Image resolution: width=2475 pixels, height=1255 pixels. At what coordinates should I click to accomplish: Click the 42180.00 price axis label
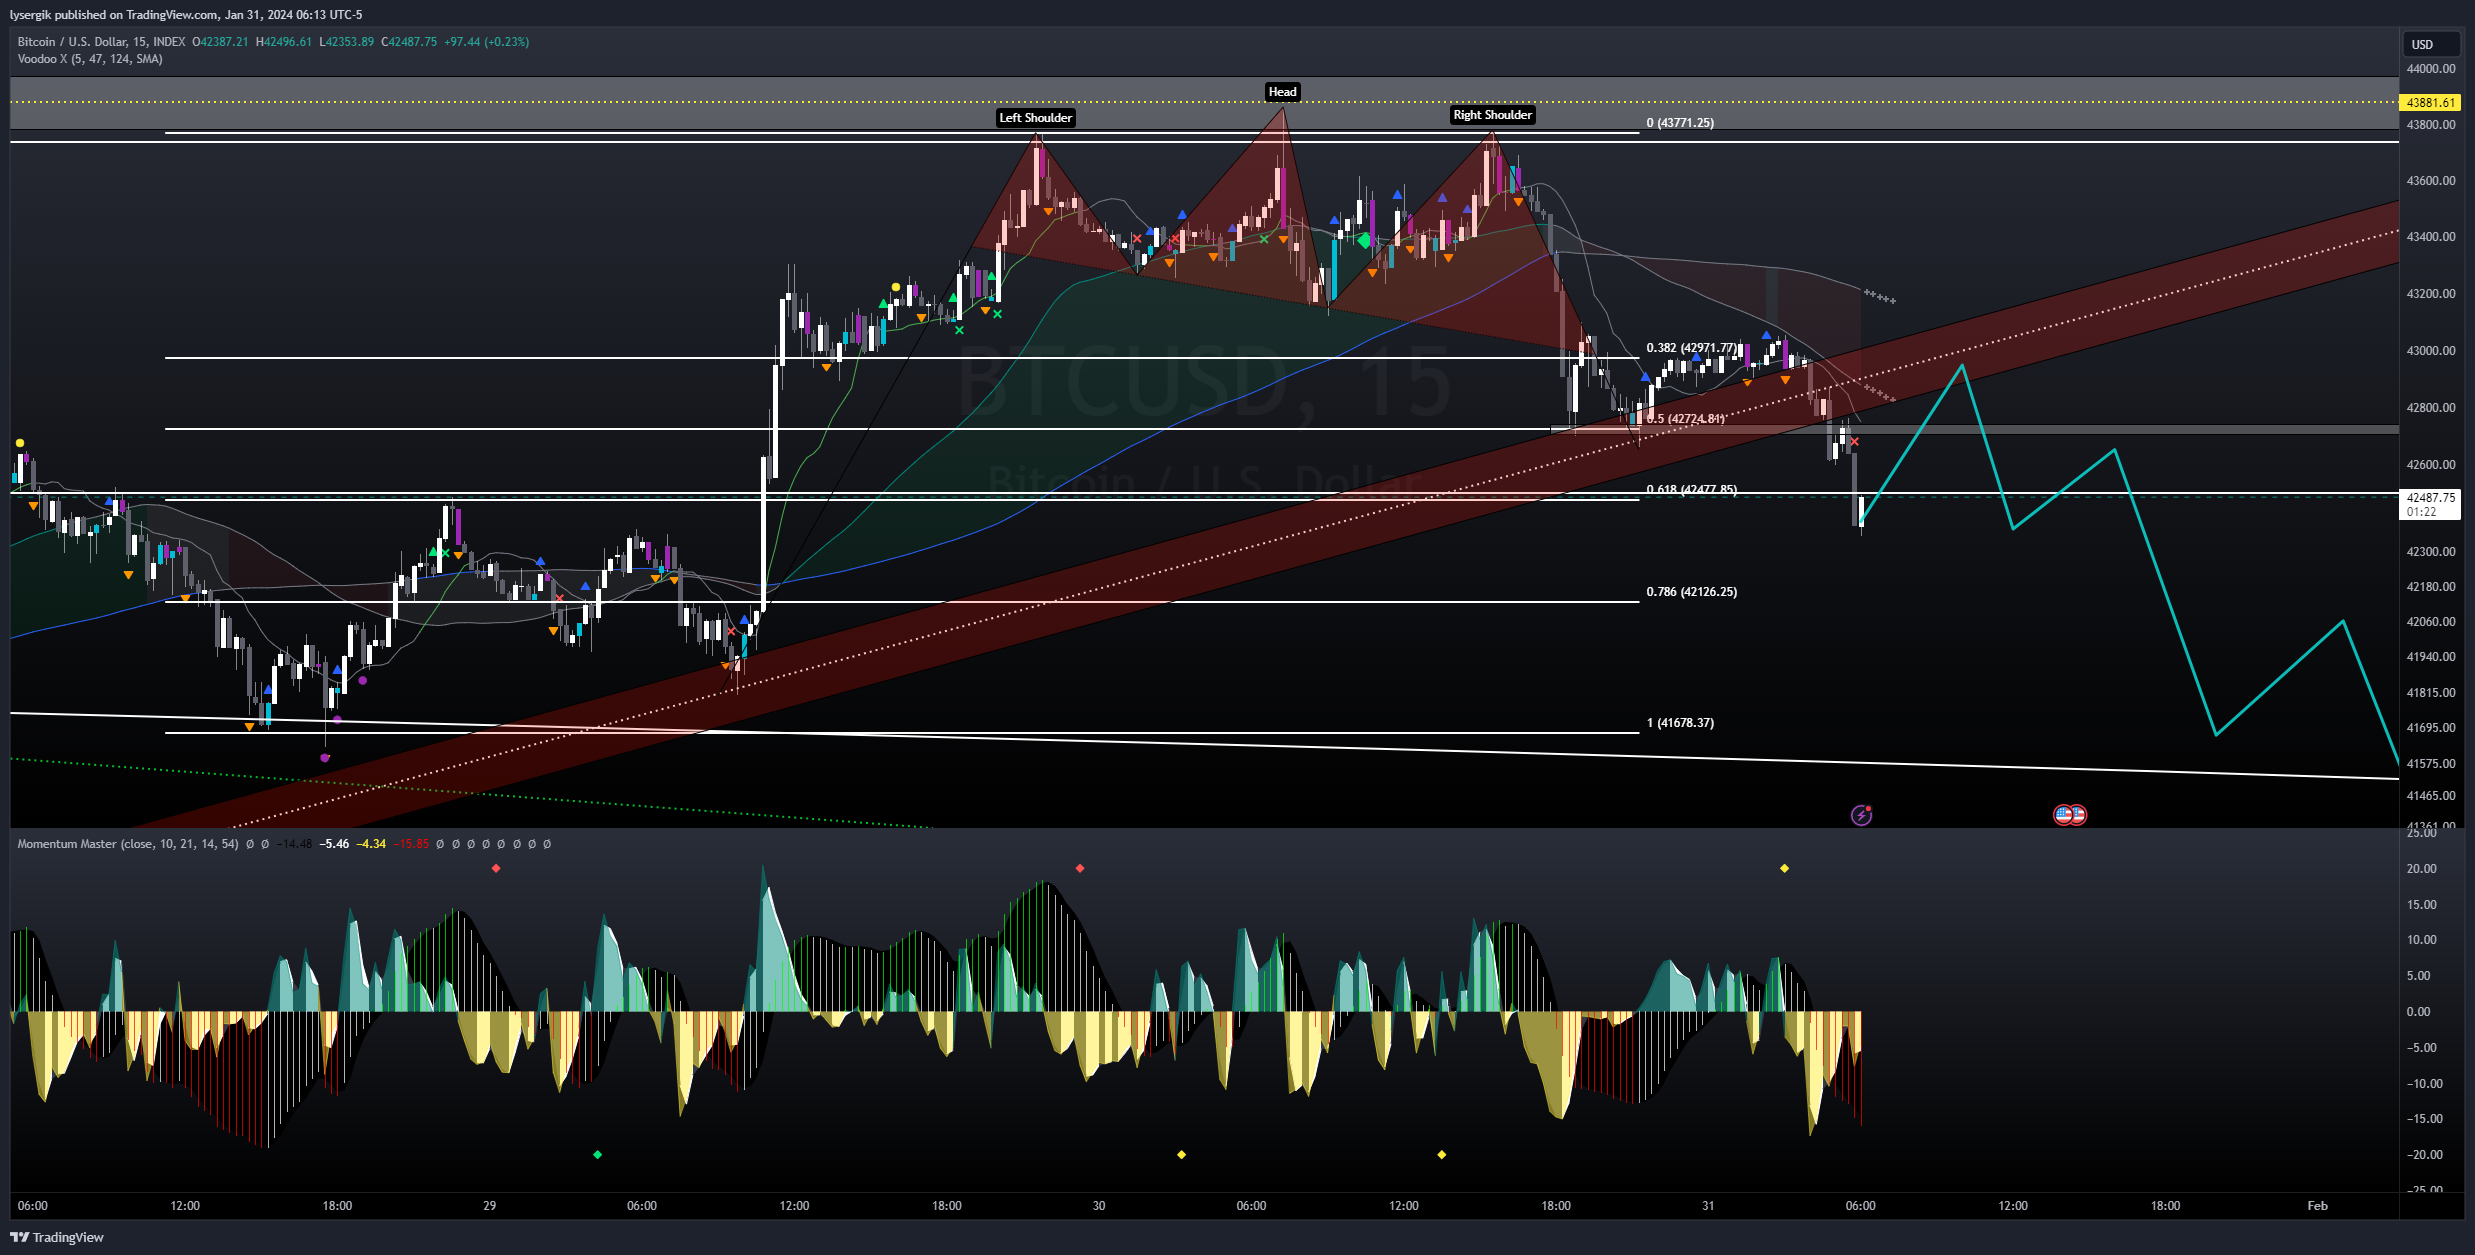coord(2430,587)
